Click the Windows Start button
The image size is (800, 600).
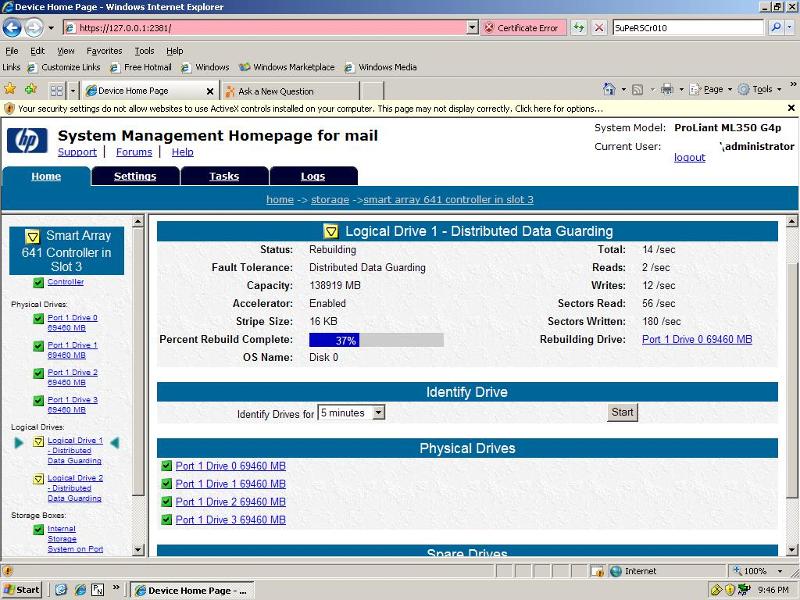coord(21,590)
